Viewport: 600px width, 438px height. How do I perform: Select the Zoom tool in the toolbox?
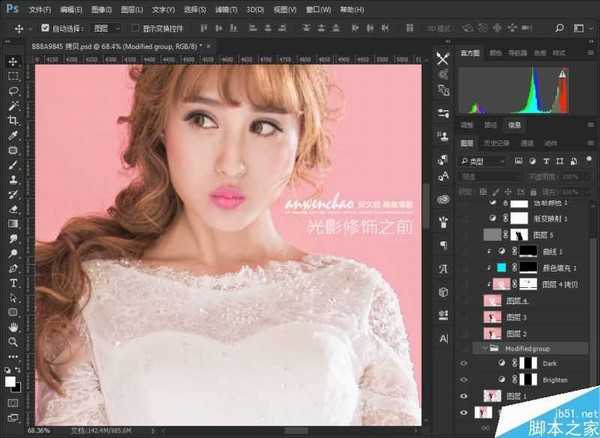13,342
